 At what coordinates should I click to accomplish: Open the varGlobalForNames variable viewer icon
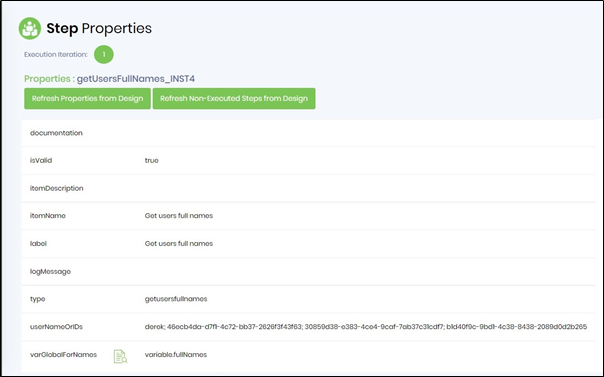tap(120, 356)
